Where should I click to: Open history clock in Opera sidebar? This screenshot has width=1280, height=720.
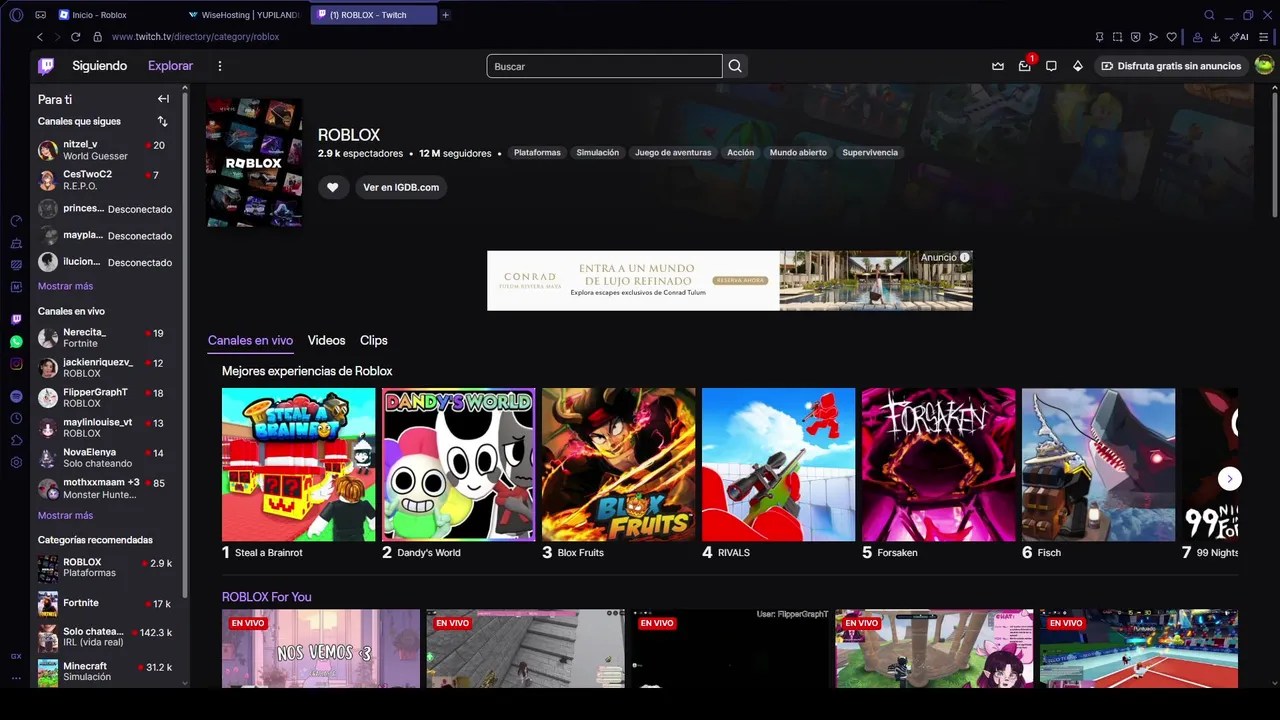click(16, 419)
